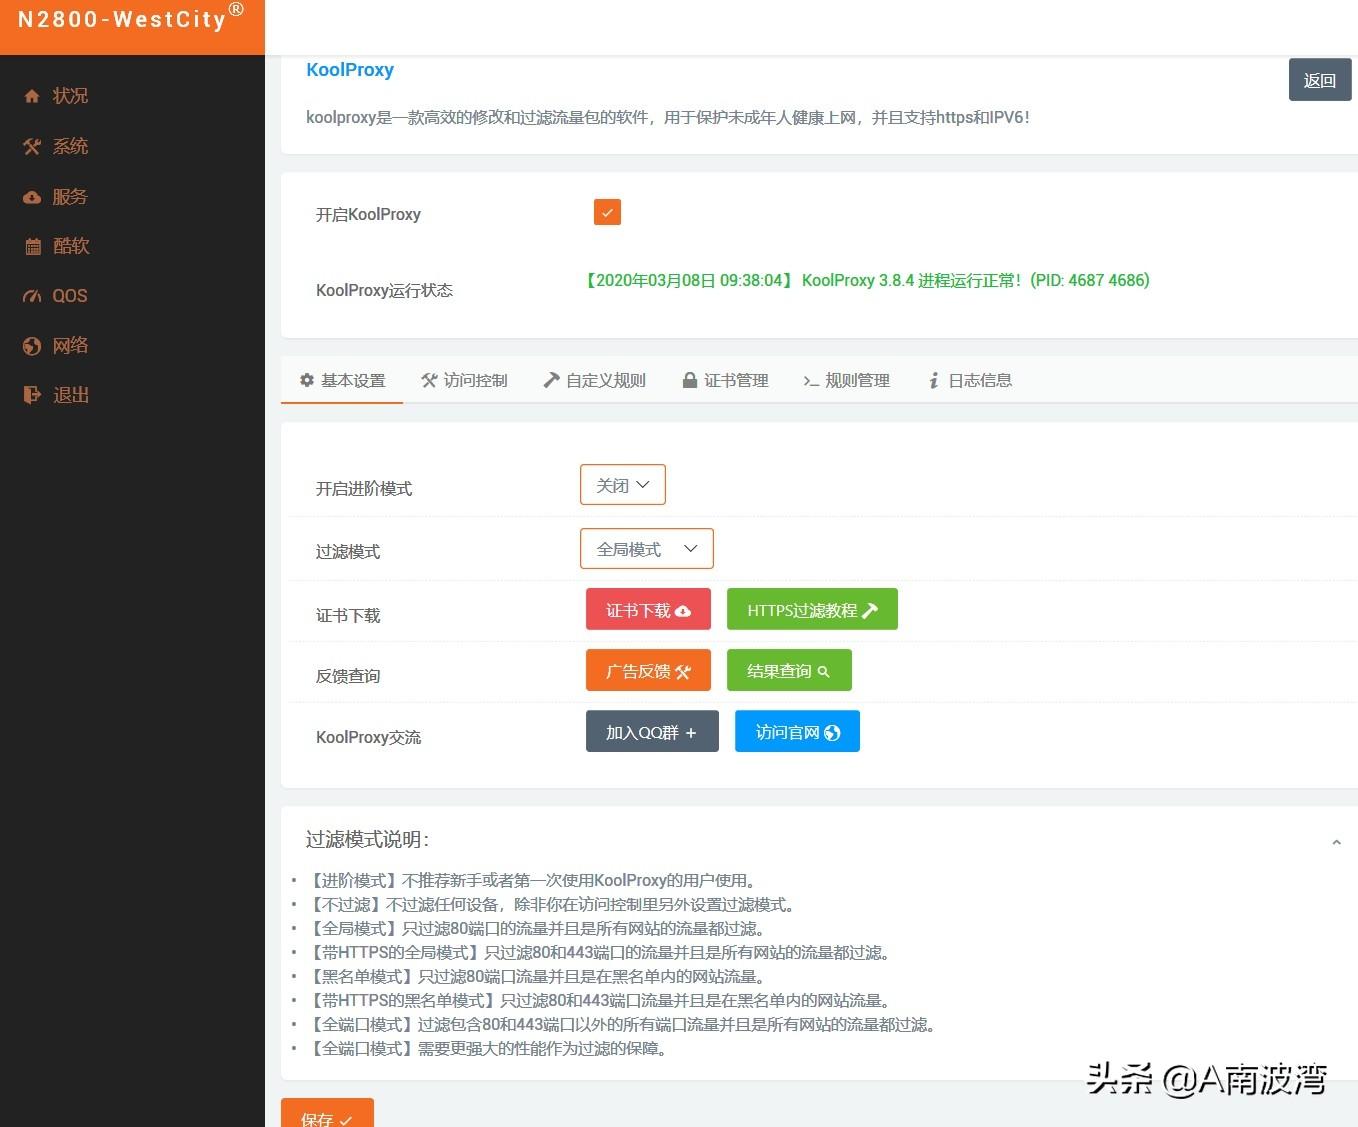Click the KoolProxy title link

(349, 70)
